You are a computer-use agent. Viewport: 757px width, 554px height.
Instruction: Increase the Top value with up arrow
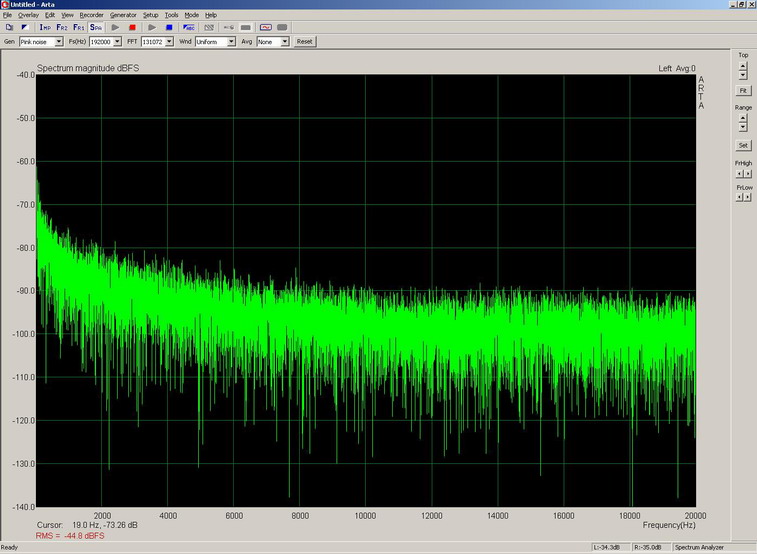click(743, 66)
